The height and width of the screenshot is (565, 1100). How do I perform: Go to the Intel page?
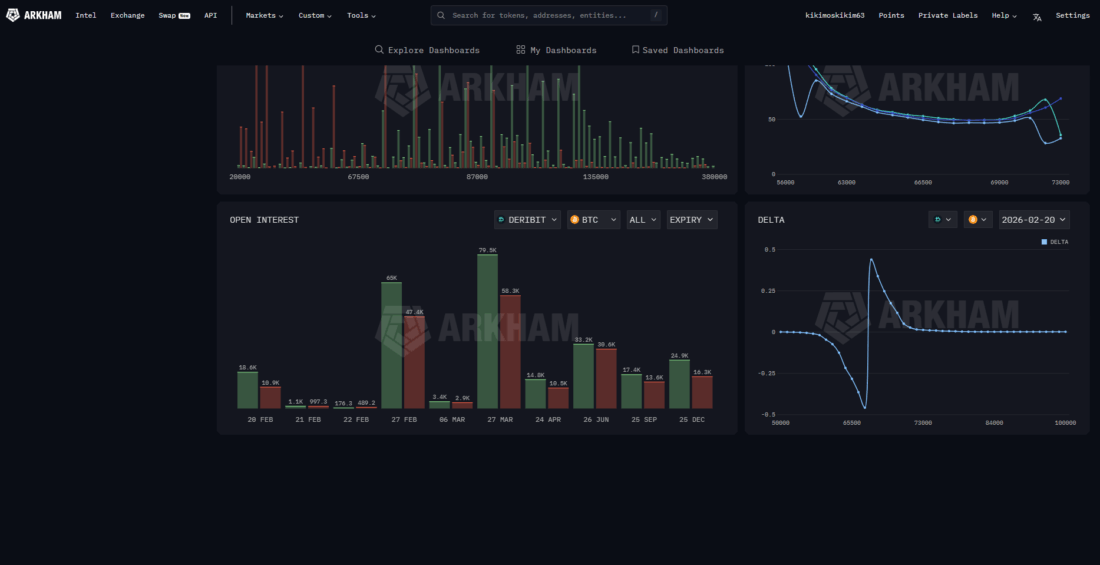click(x=86, y=15)
